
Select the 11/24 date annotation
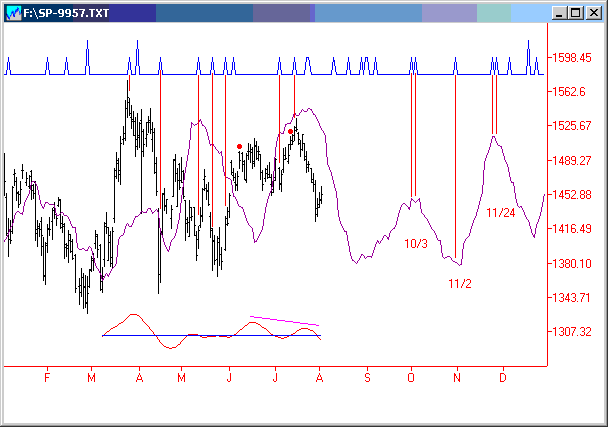pos(500,213)
